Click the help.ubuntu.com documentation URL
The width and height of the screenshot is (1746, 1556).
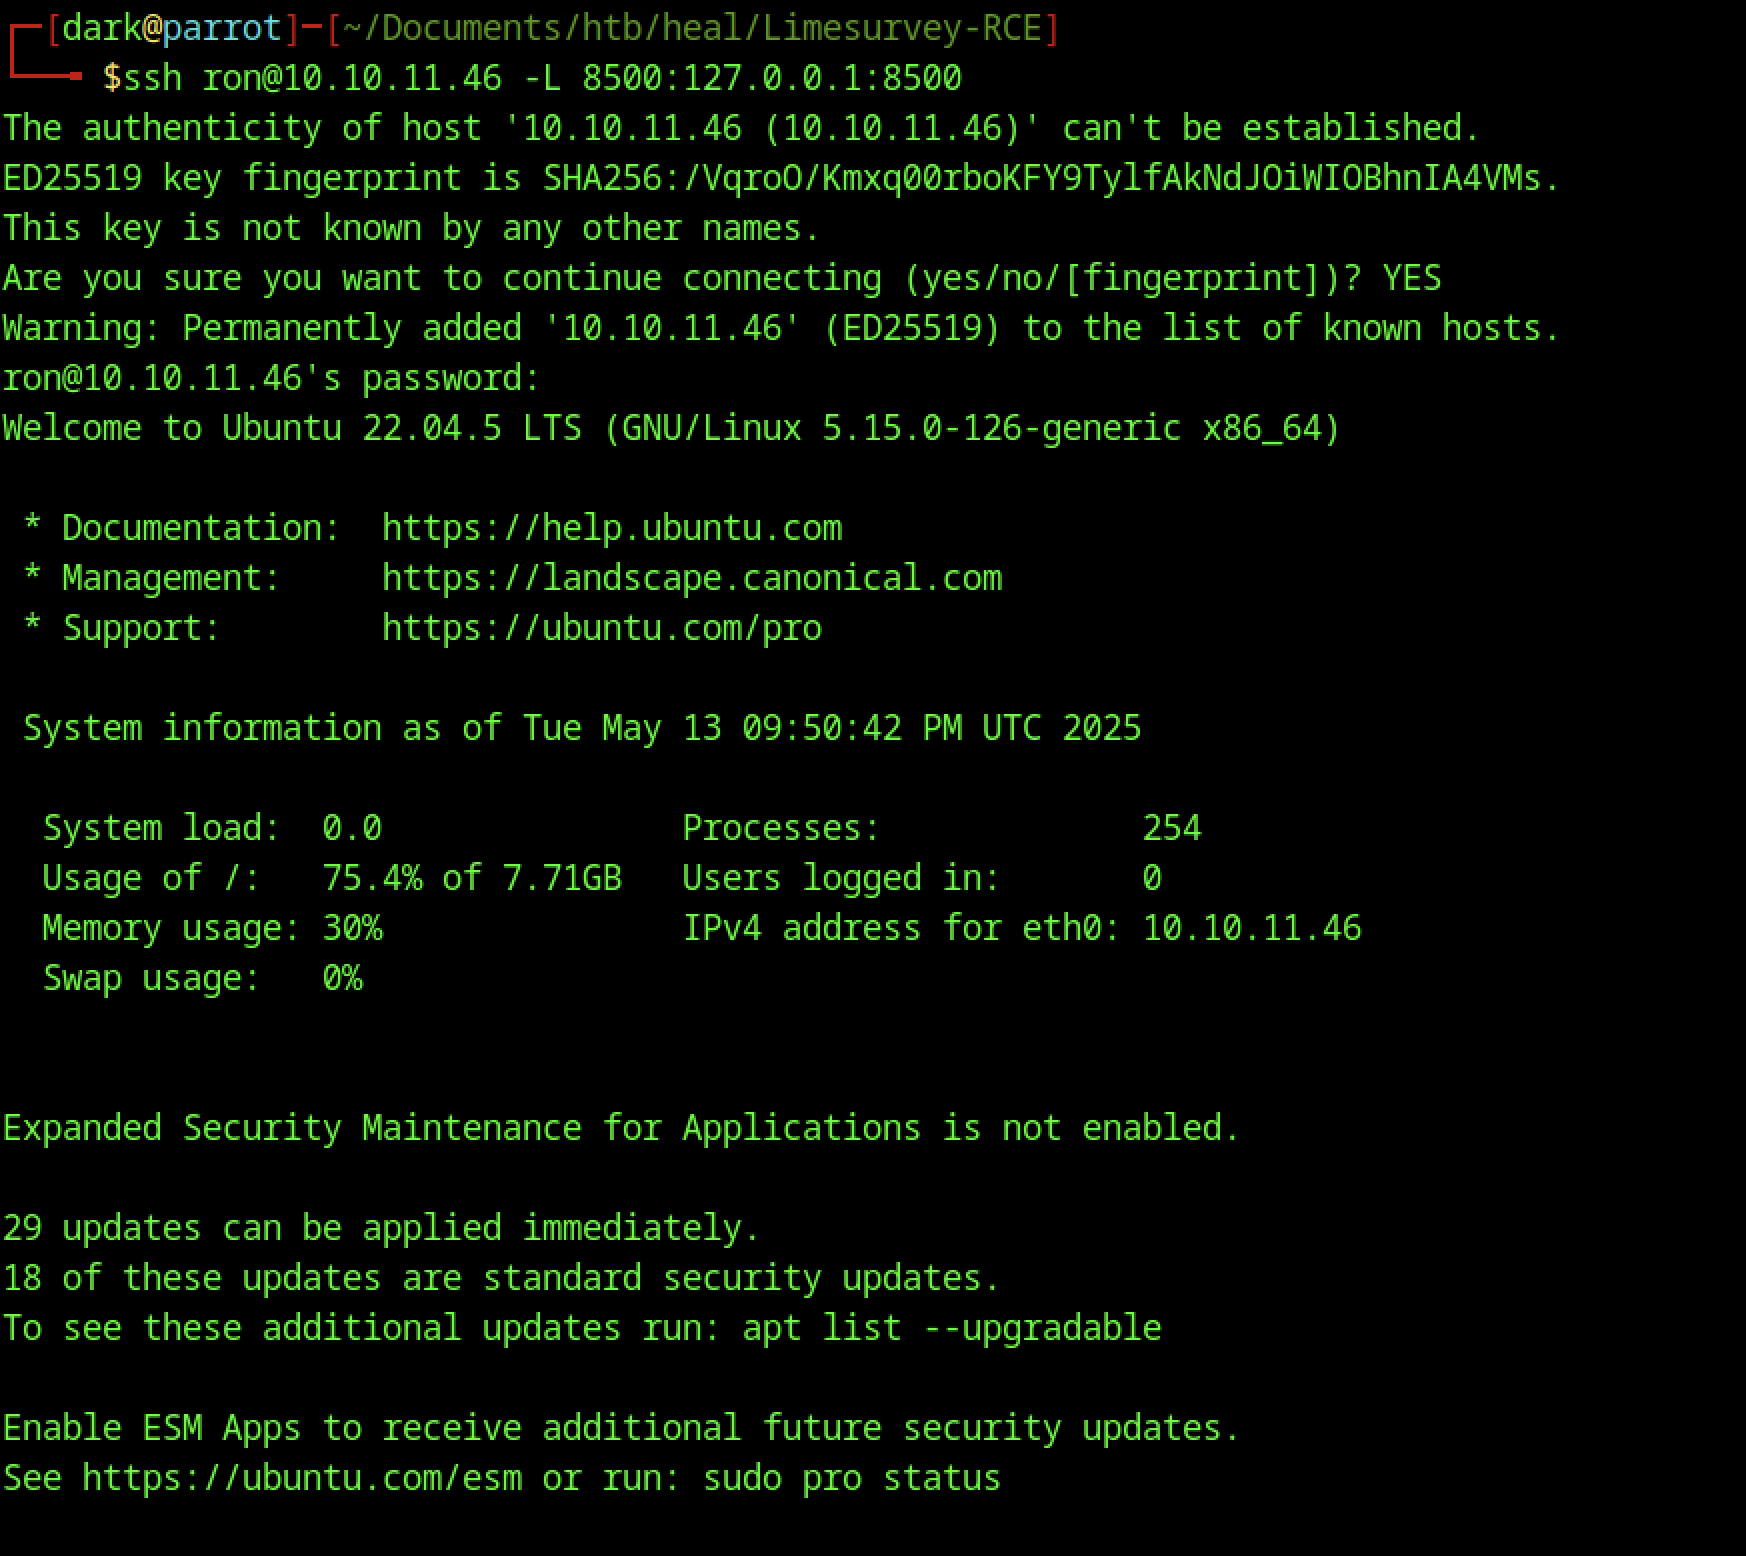(611, 528)
